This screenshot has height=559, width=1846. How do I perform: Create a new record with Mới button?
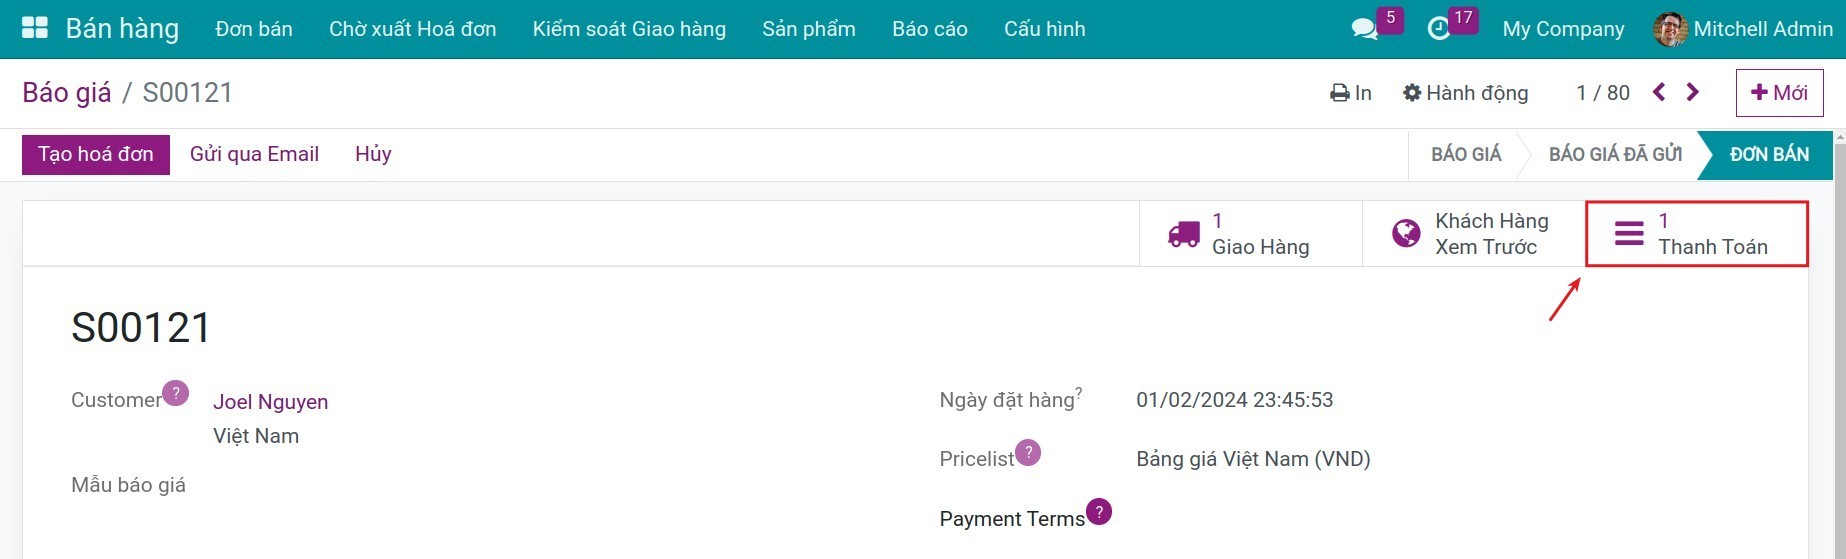[x=1780, y=93]
